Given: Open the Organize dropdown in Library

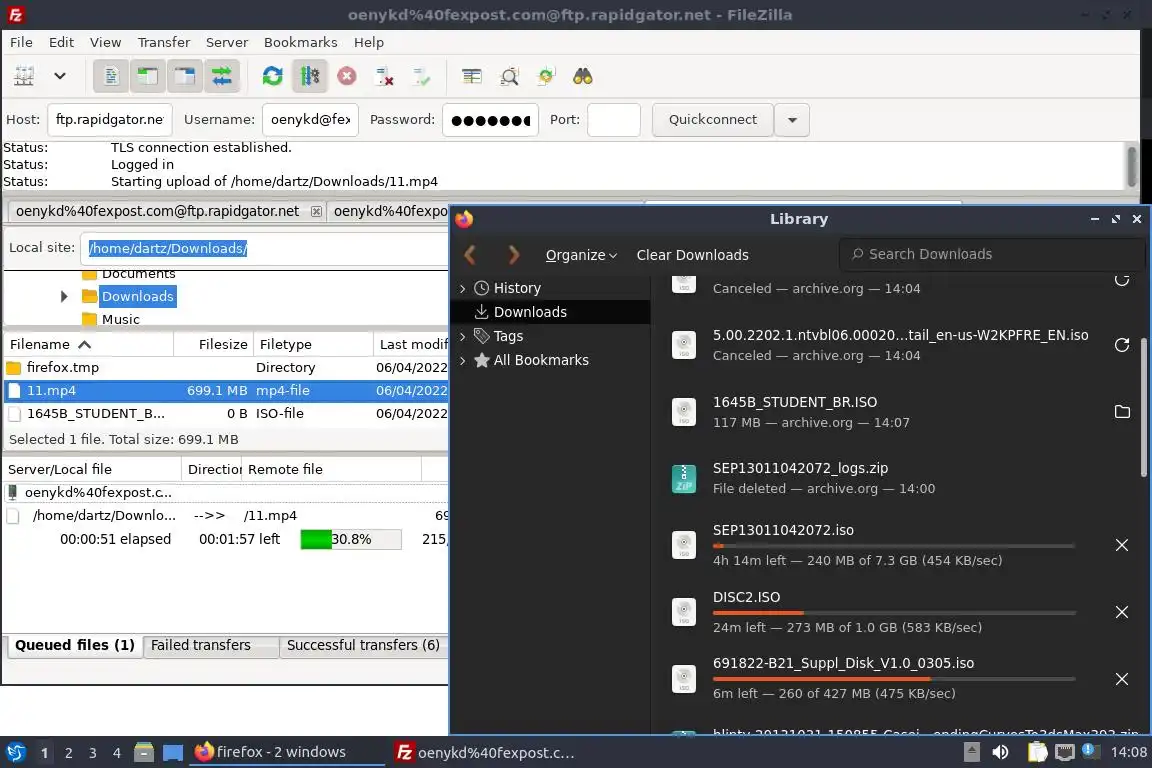Looking at the screenshot, I should tap(581, 254).
